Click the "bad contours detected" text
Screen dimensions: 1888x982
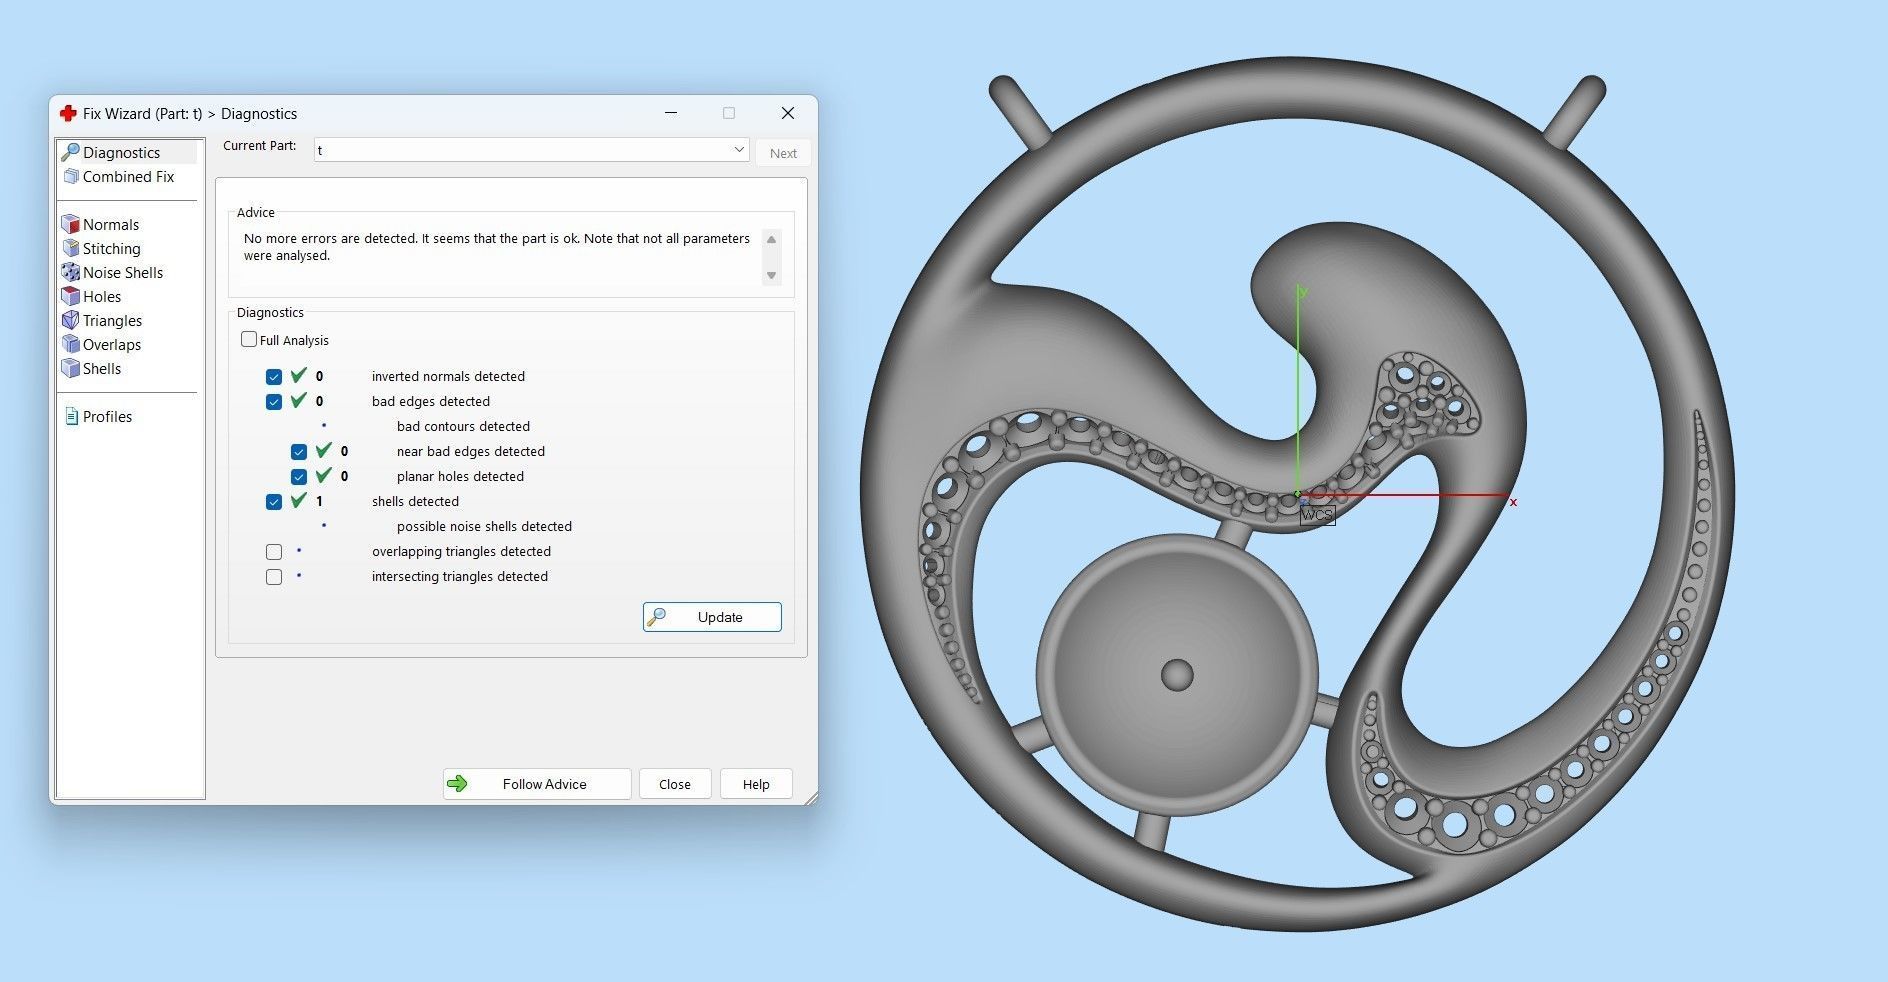(463, 427)
